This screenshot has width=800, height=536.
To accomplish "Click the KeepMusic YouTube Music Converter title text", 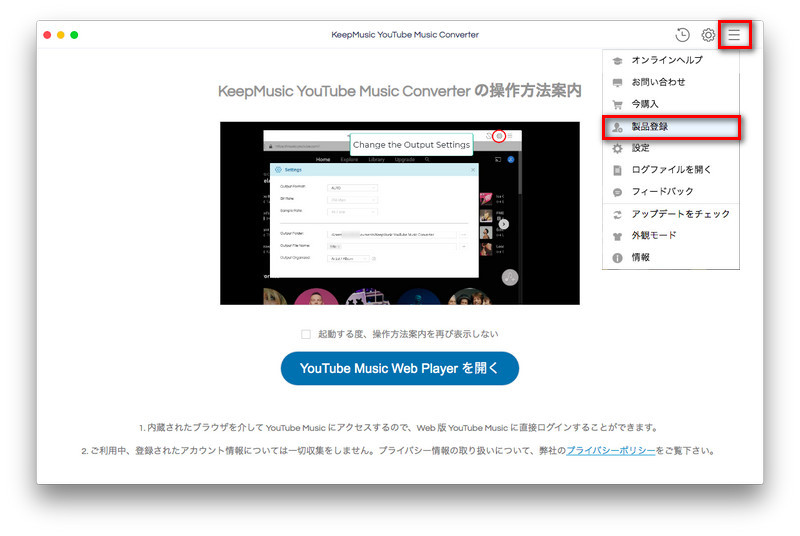I will [405, 35].
